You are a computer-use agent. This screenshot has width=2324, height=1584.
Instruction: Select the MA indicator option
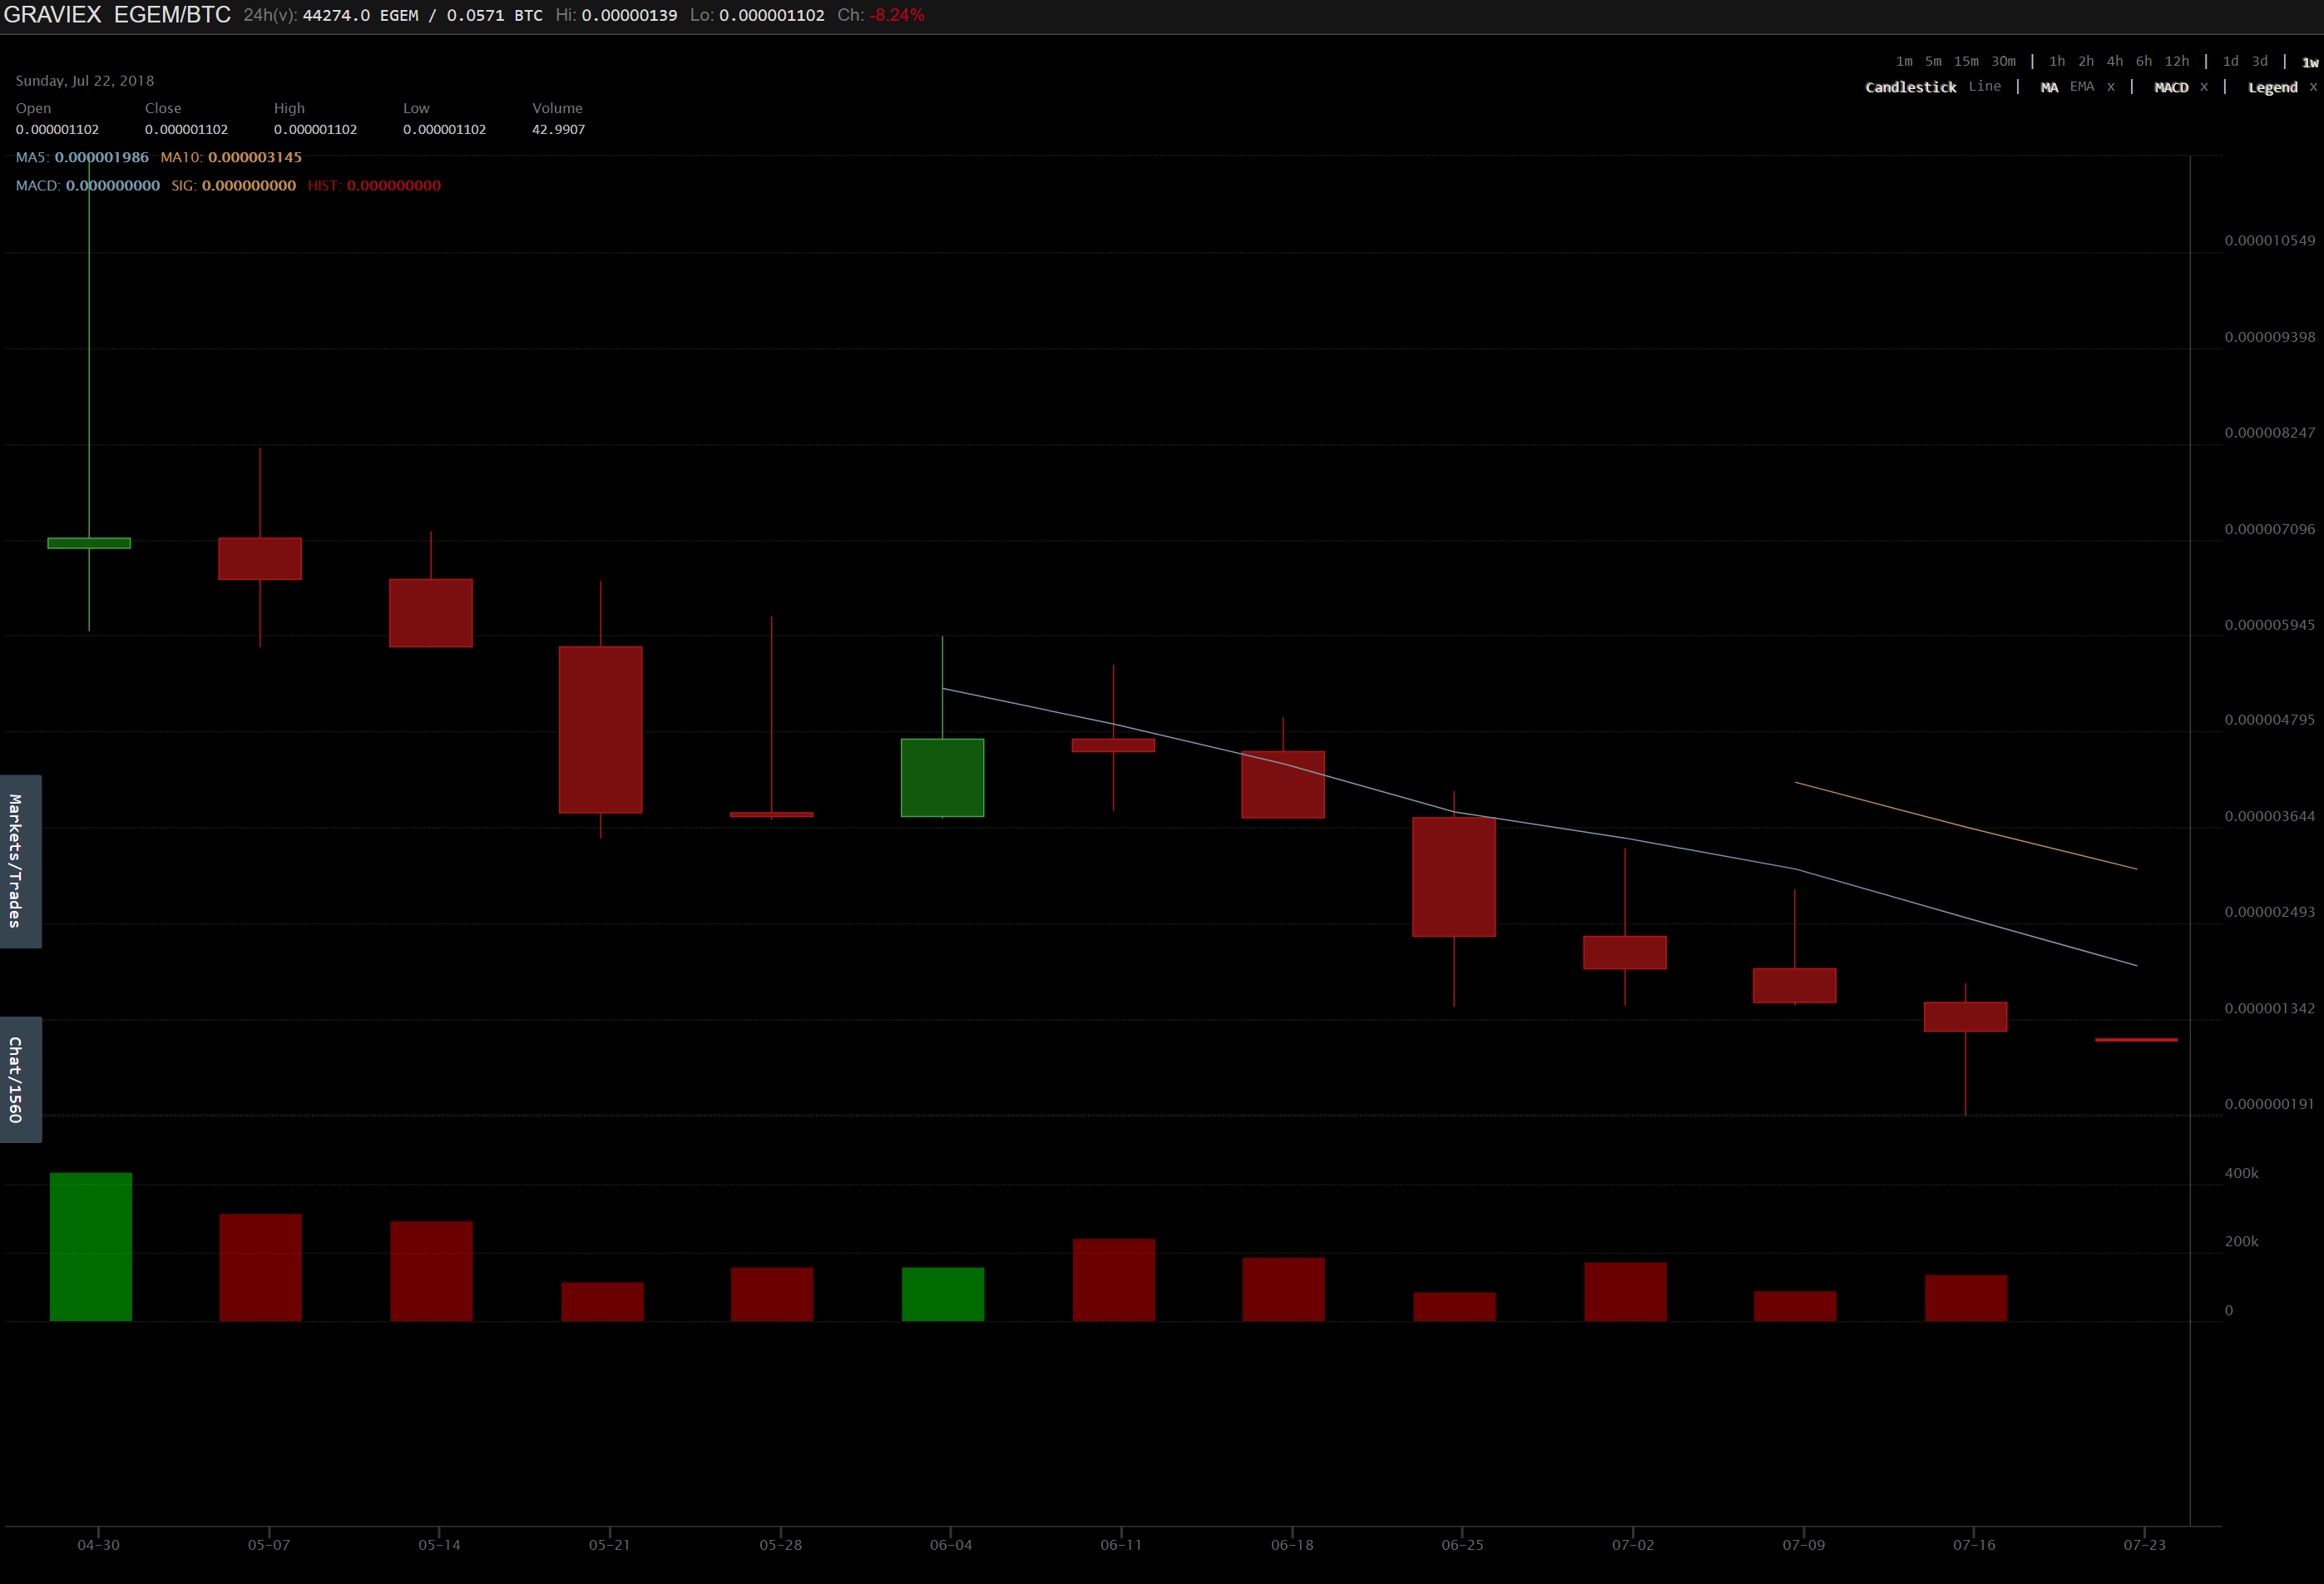[2049, 87]
